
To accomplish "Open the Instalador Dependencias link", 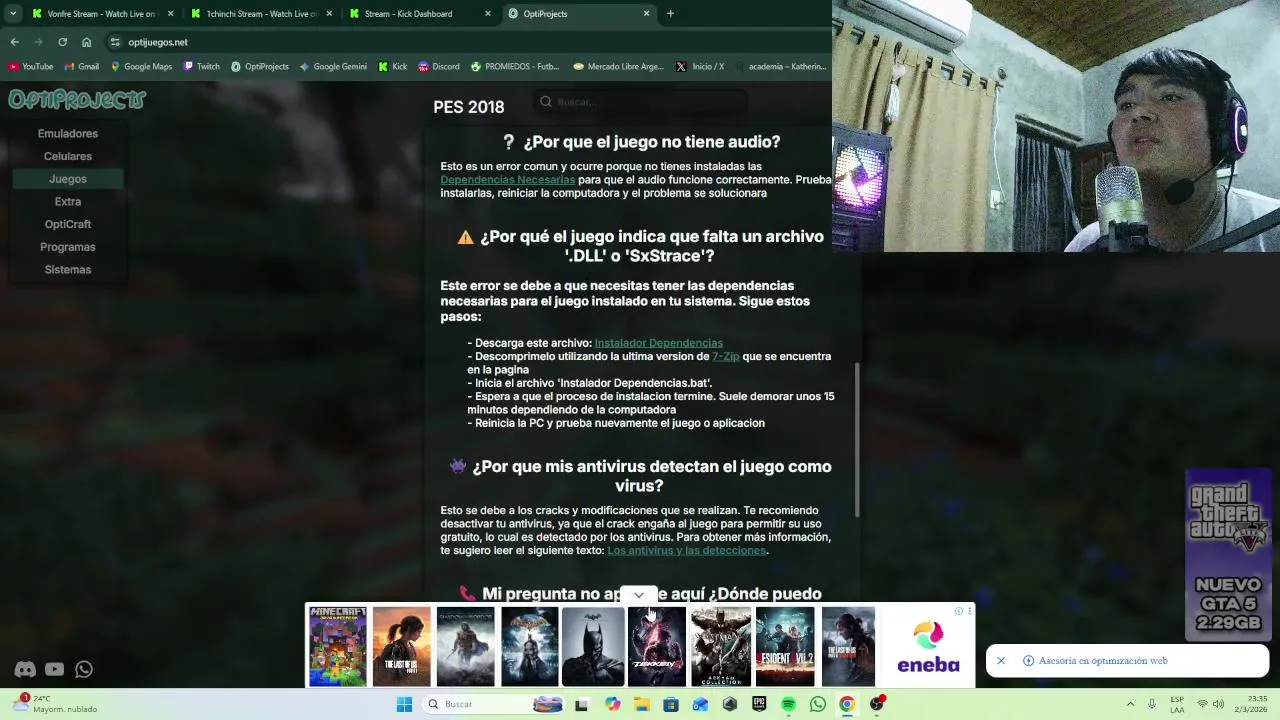I will (658, 343).
